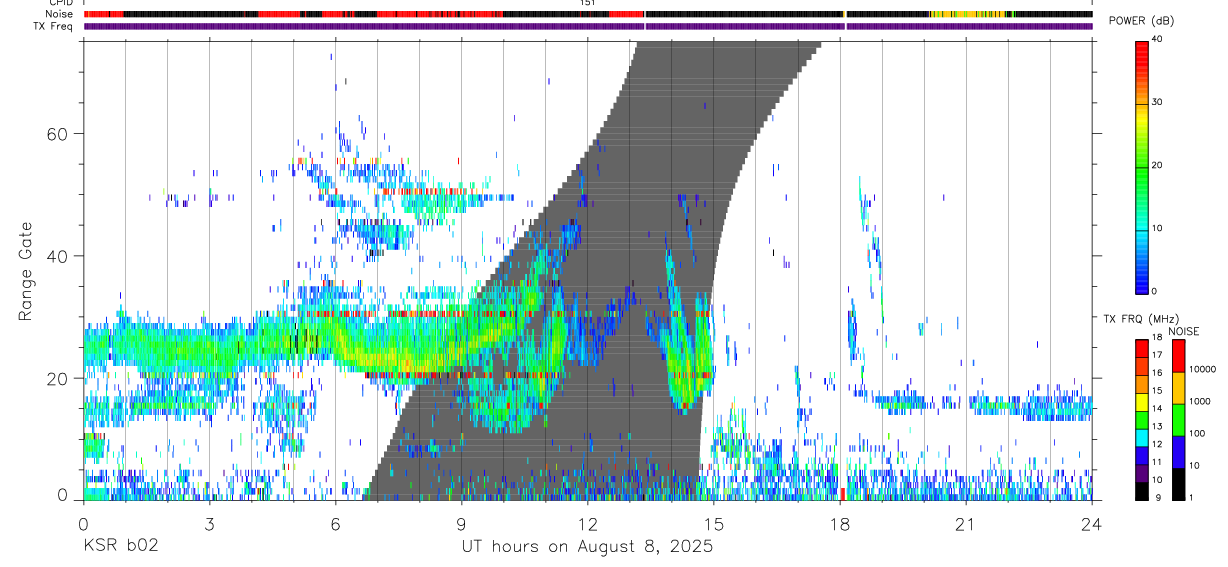The image size is (1228, 567).
Task: Click tick label 12 on UT hours axis
Action: tap(587, 523)
